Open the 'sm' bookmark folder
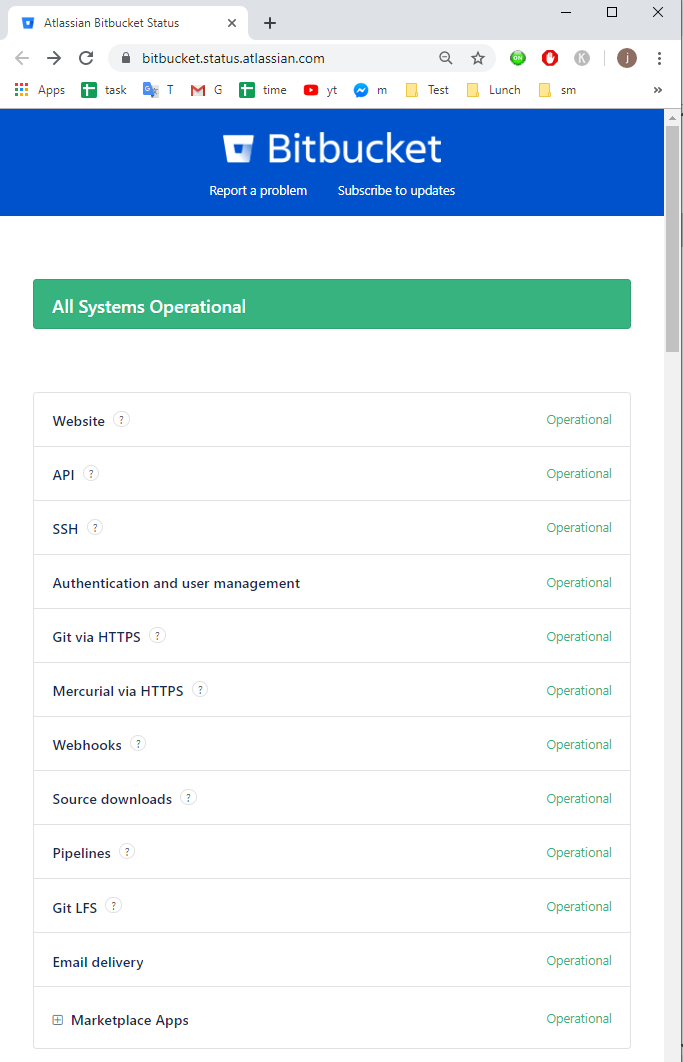The image size is (683, 1062). coord(558,90)
